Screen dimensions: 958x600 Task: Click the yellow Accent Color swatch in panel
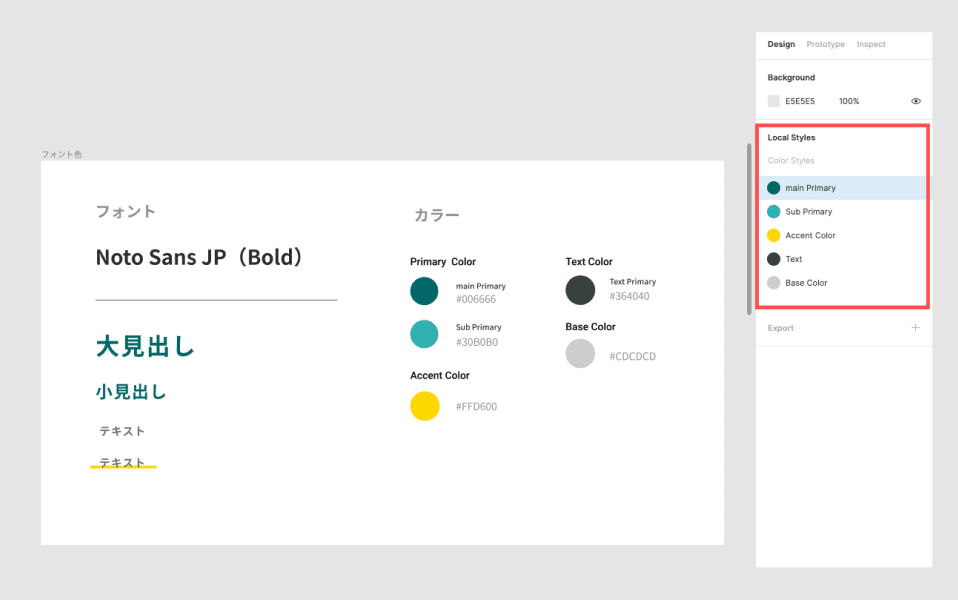click(x=773, y=235)
